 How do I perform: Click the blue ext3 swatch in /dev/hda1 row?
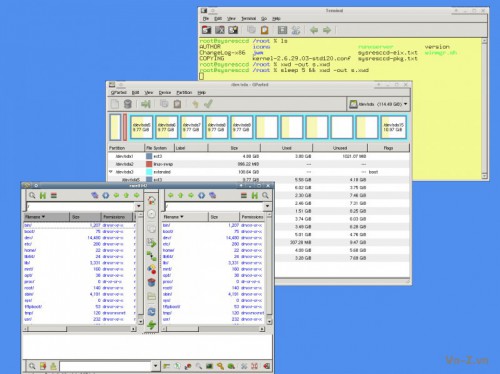point(149,156)
